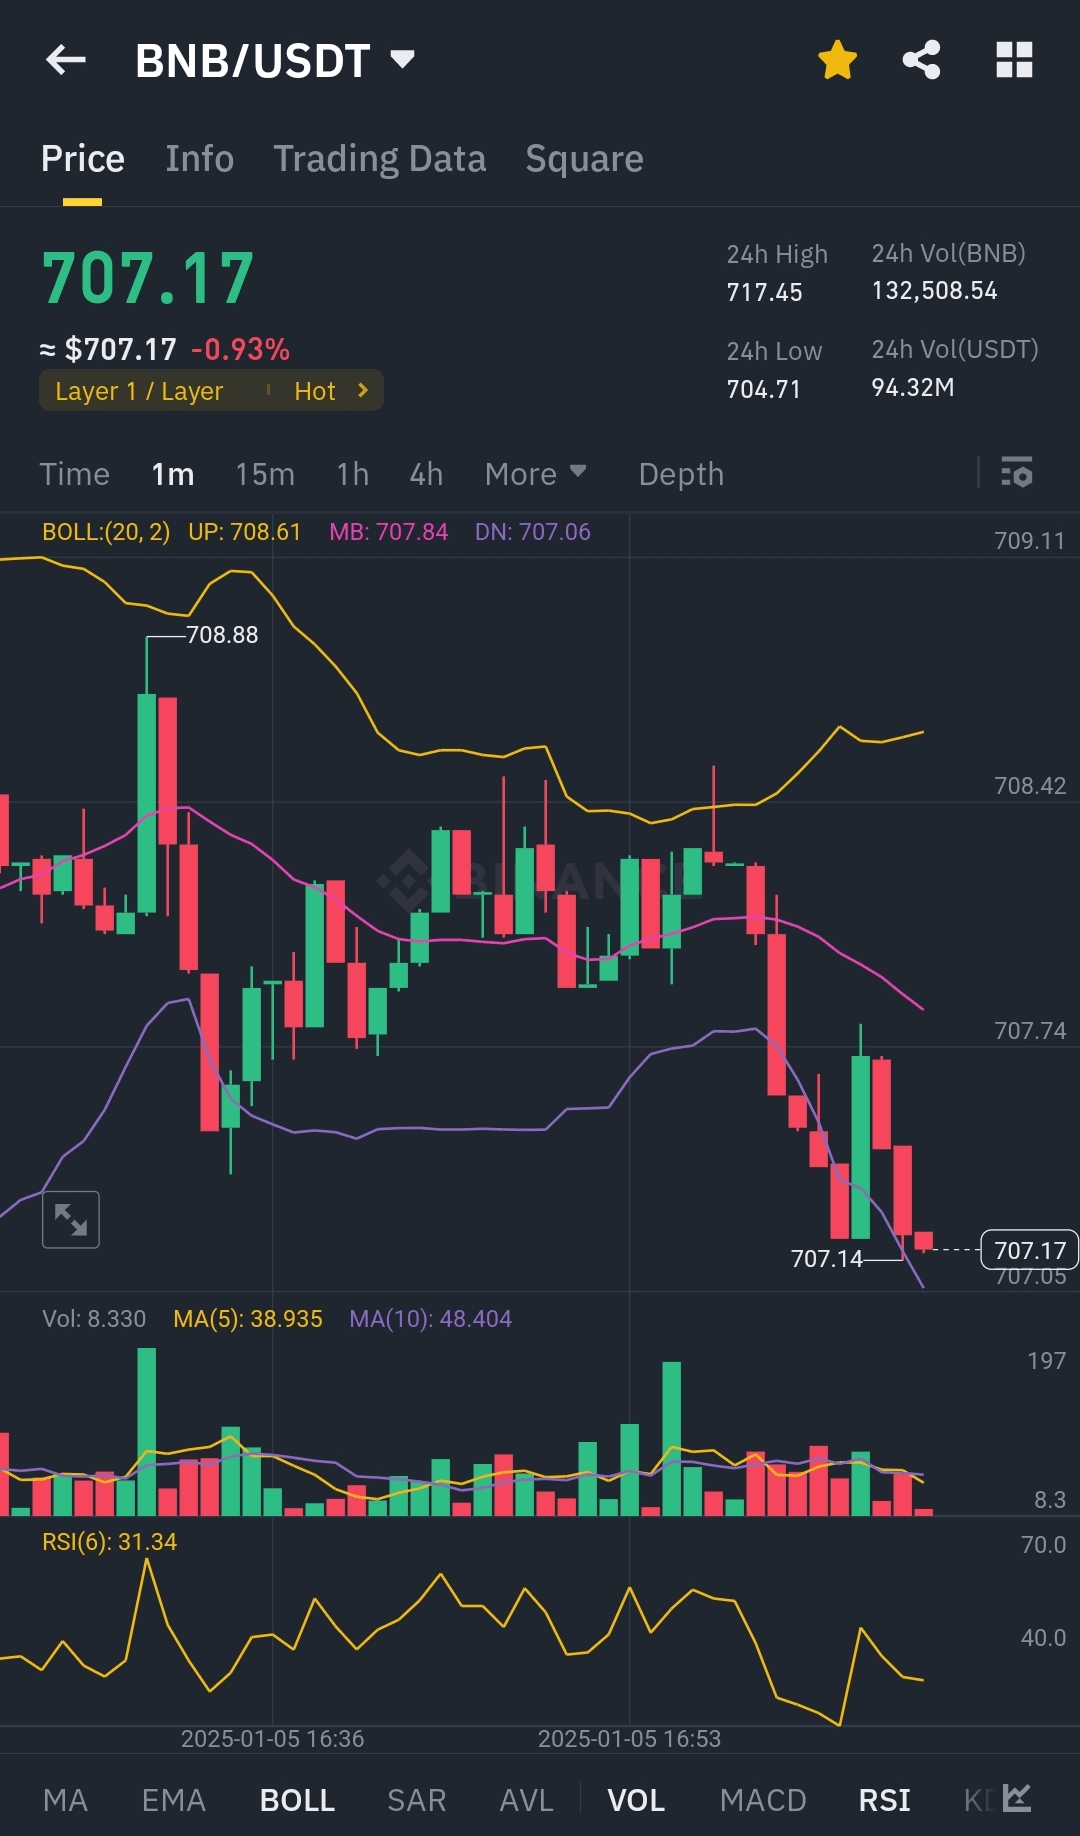Image resolution: width=1080 pixels, height=1836 pixels.
Task: Tap the share icon
Action: point(921,60)
